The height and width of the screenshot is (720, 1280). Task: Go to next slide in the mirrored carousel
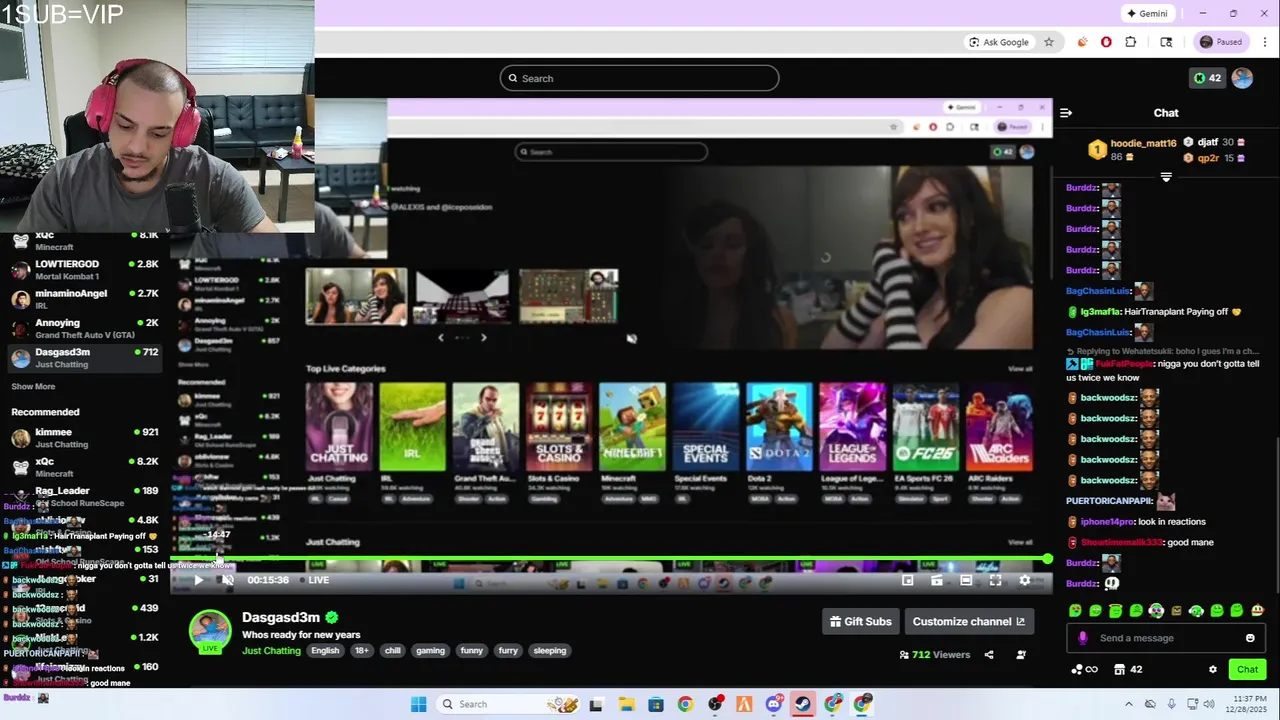(x=483, y=338)
